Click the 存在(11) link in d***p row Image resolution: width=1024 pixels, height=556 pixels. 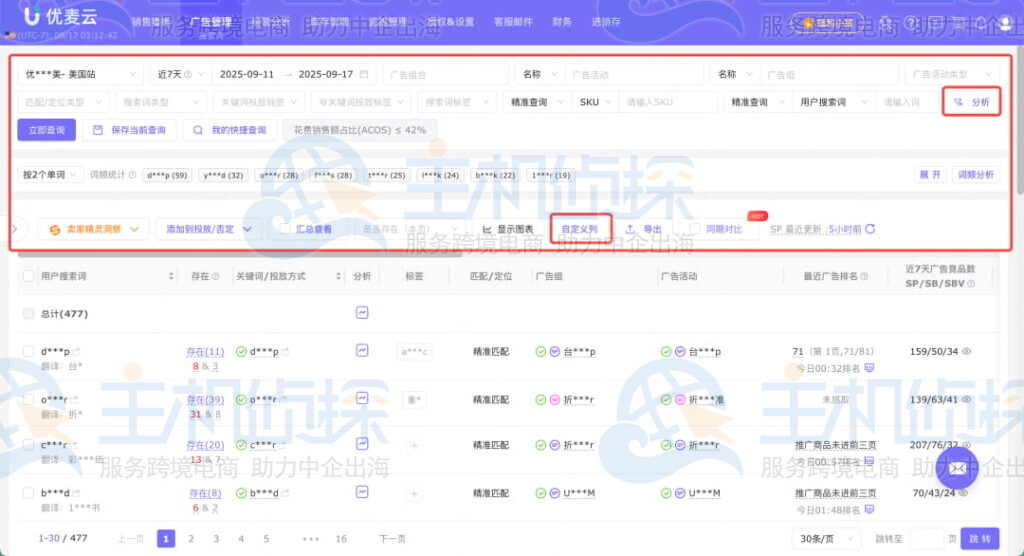click(x=205, y=352)
